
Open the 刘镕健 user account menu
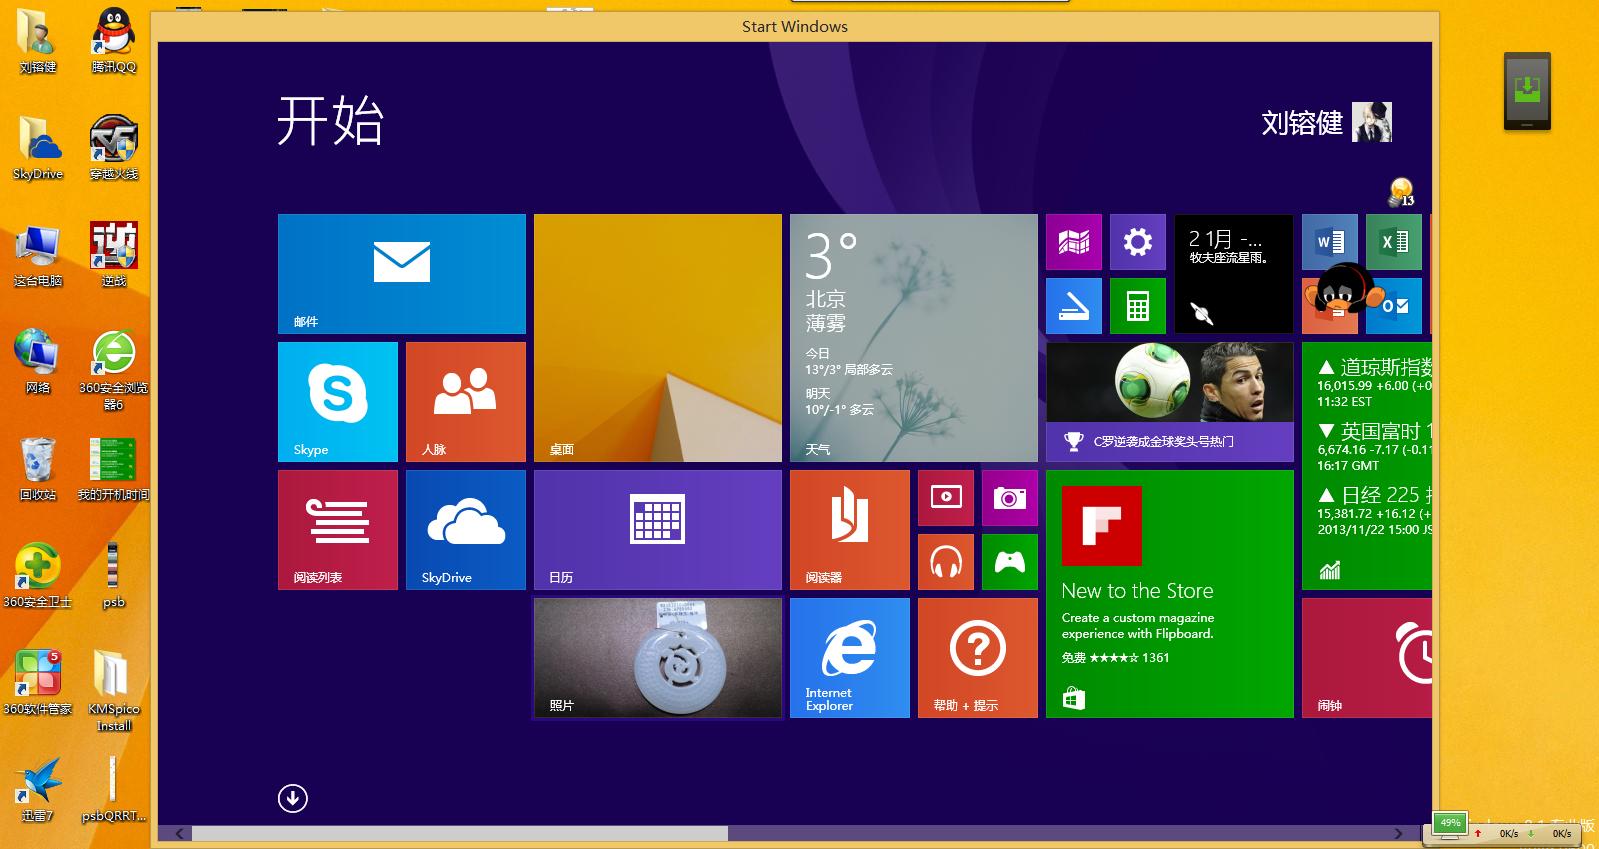point(1325,122)
